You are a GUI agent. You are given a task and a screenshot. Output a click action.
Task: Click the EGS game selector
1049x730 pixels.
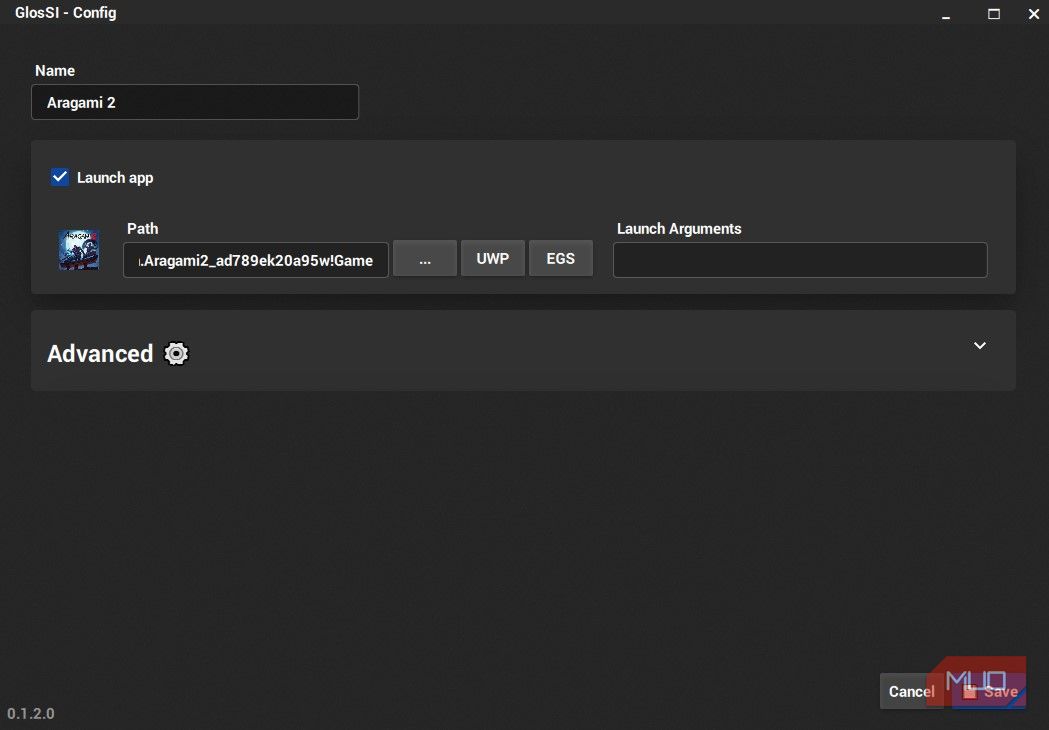coord(561,258)
